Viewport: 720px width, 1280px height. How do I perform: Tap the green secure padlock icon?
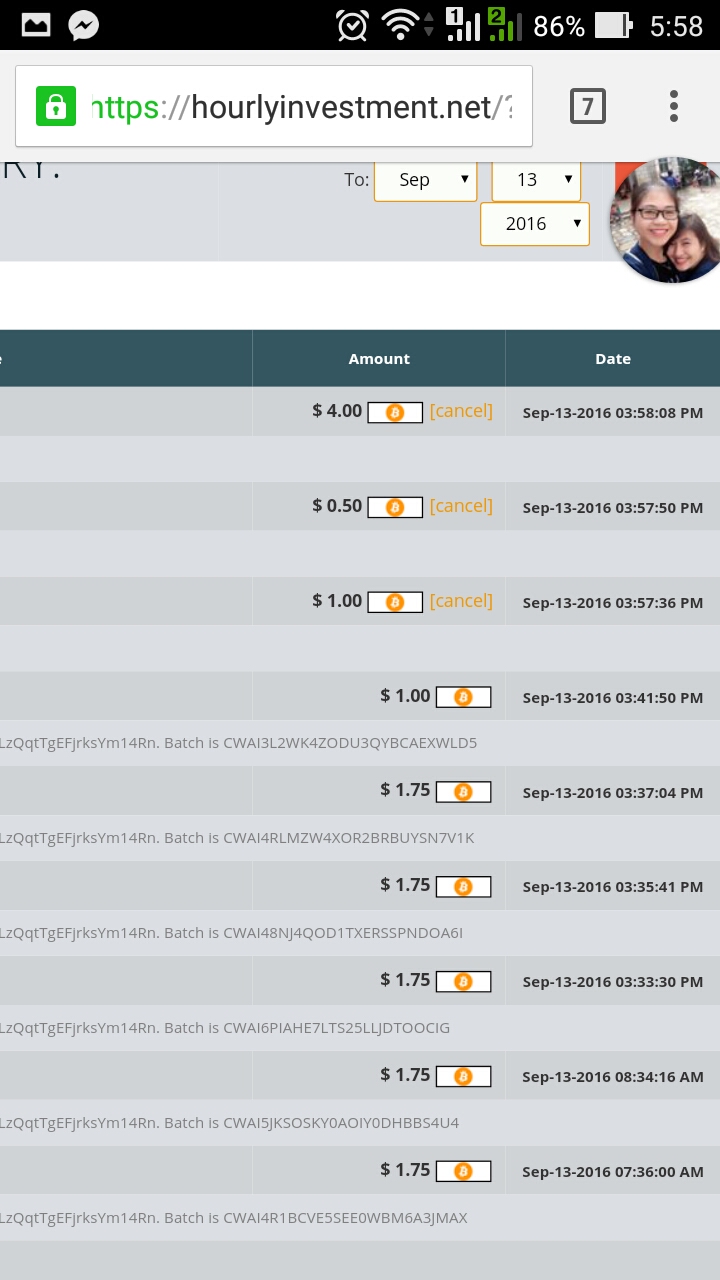[x=56, y=106]
